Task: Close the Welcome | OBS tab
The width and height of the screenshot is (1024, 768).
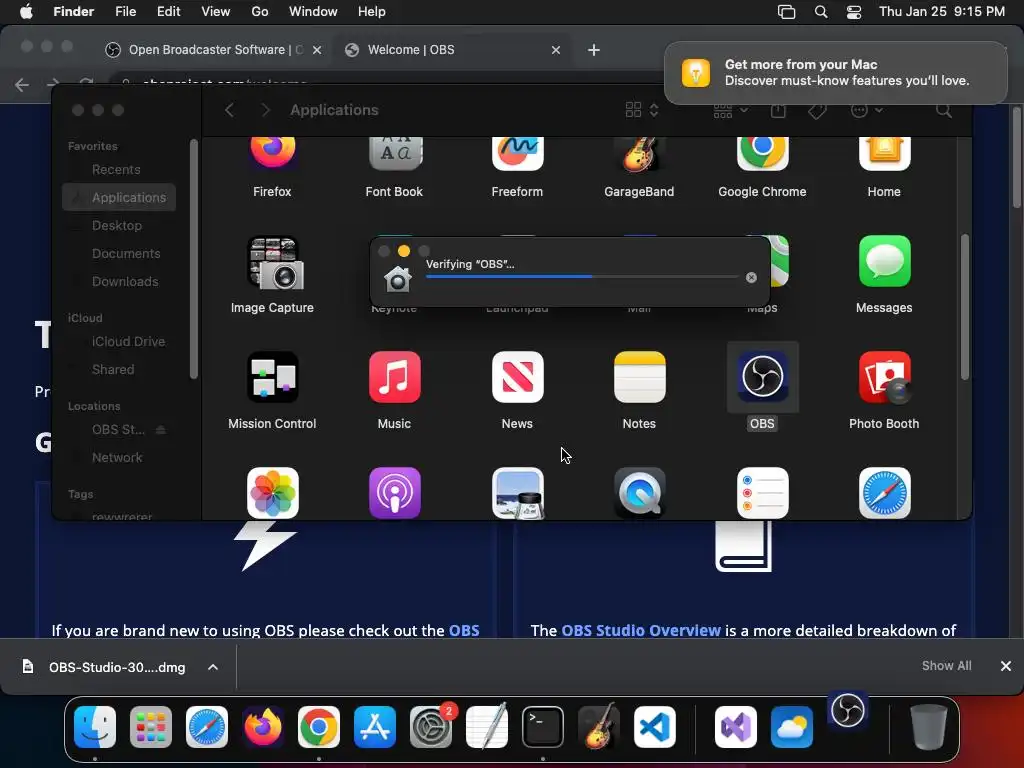Action: (x=556, y=50)
